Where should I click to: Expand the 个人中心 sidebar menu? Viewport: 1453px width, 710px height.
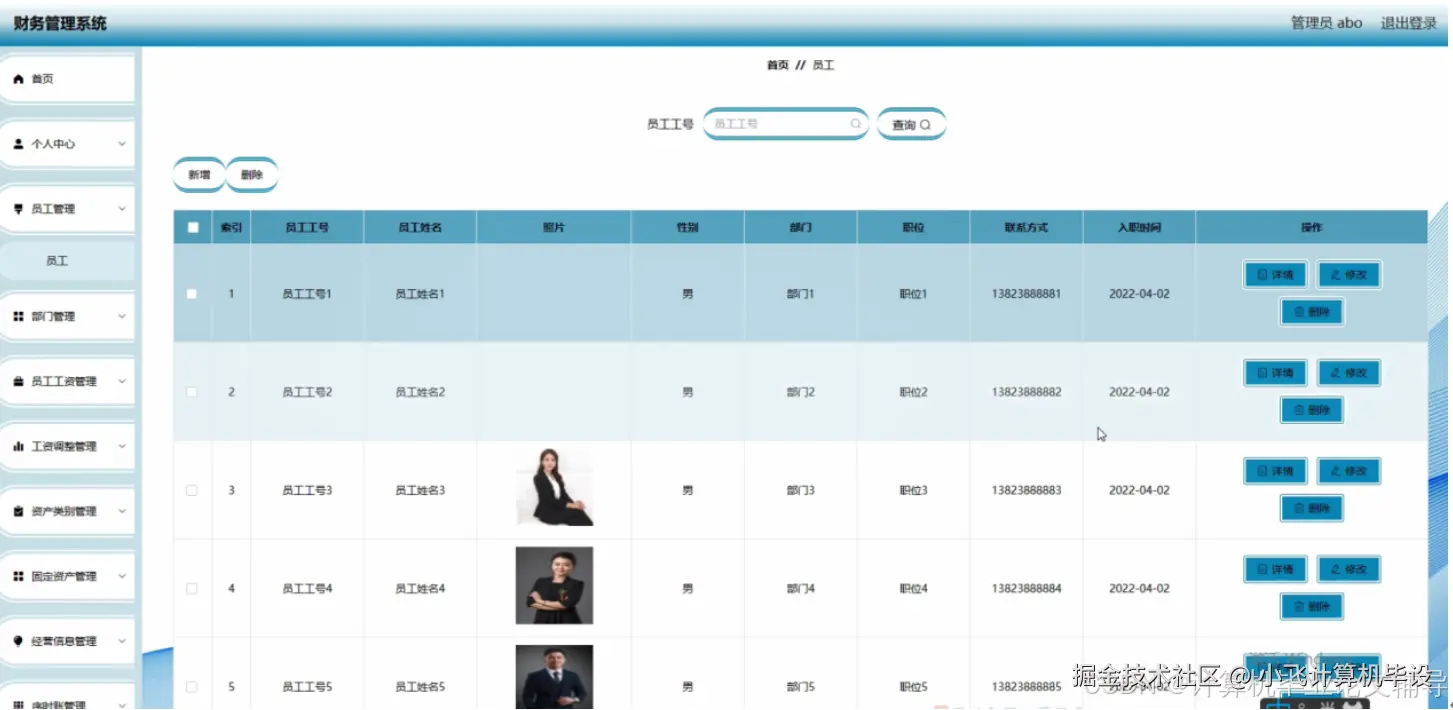coord(122,144)
